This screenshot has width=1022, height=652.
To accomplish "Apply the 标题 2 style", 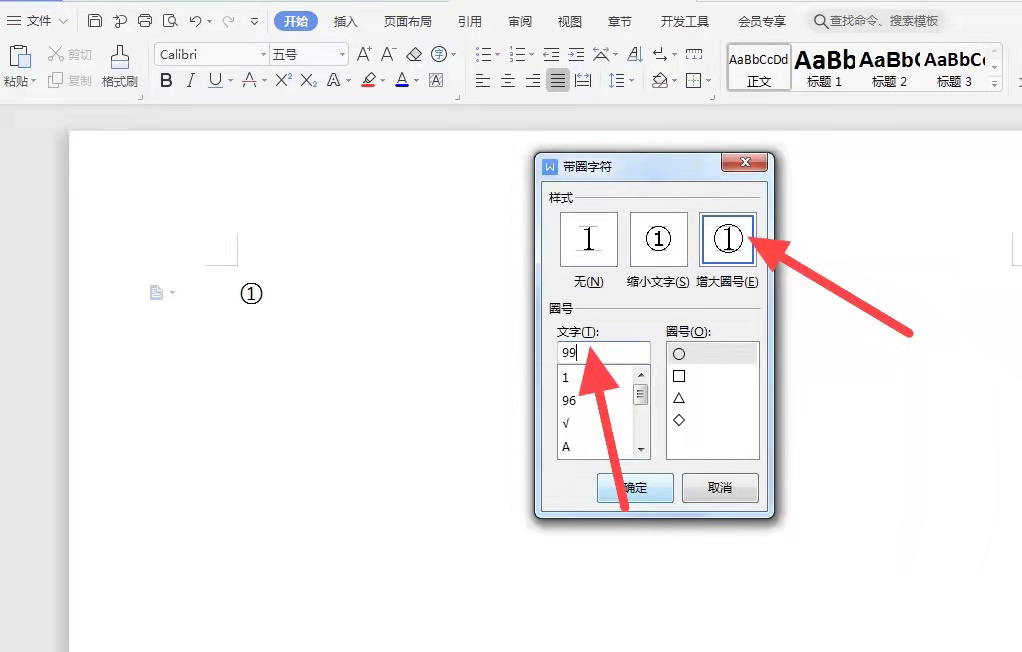I will tap(889, 67).
